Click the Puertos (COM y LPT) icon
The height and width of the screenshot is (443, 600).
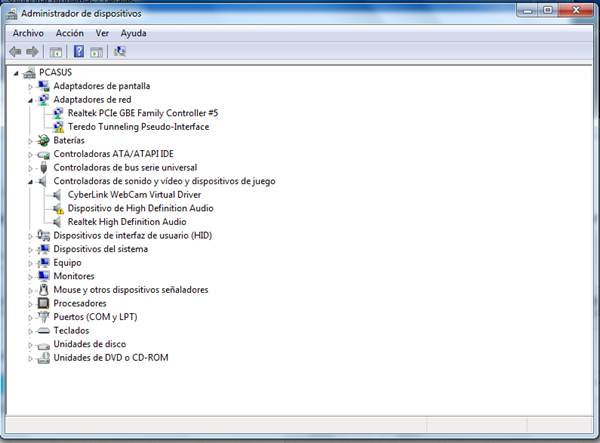[44, 317]
